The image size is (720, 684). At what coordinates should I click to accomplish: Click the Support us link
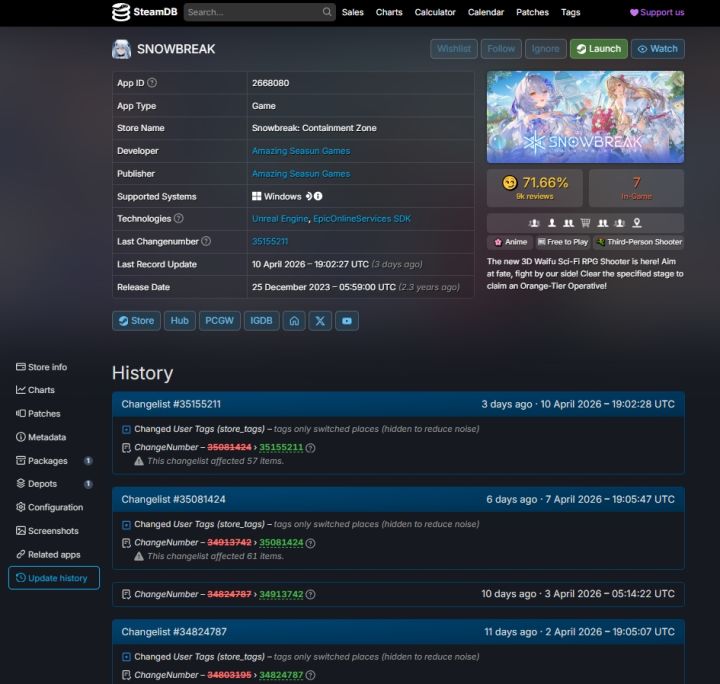tap(657, 12)
